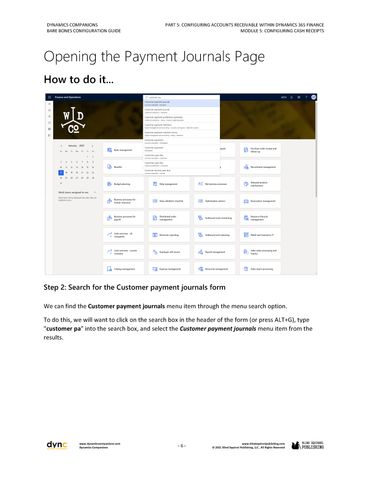Choose Customer payment retention terms result
Image resolution: width=371 pixels, height=480 pixels.
pos(181,134)
